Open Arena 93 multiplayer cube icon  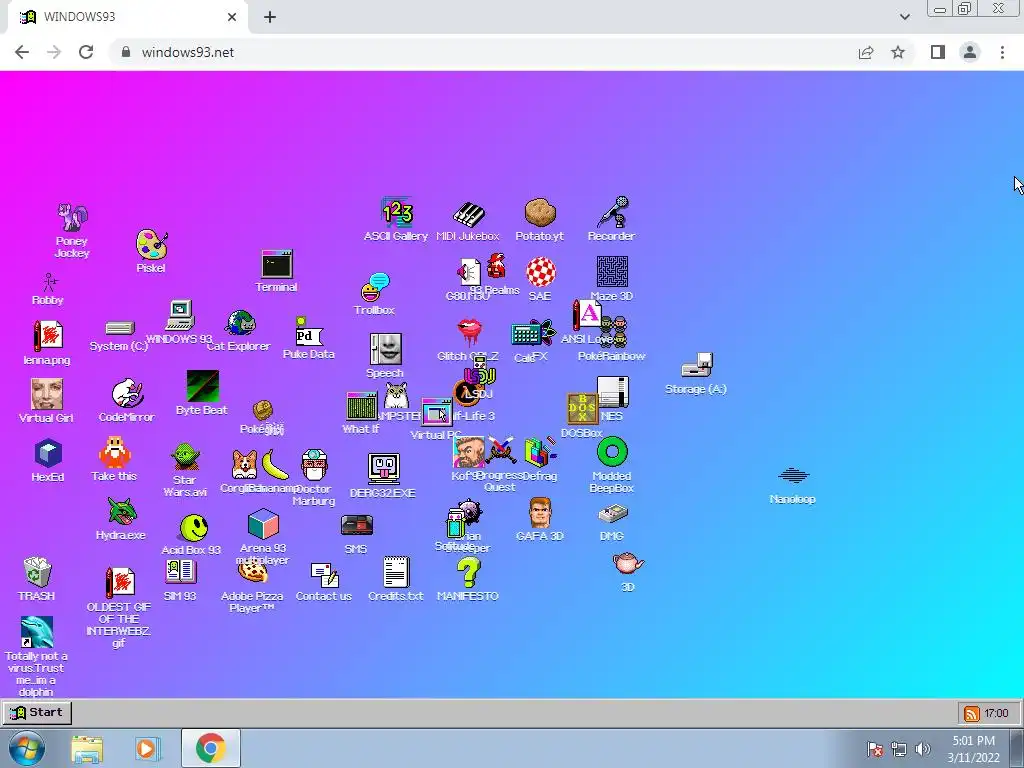(x=263, y=524)
